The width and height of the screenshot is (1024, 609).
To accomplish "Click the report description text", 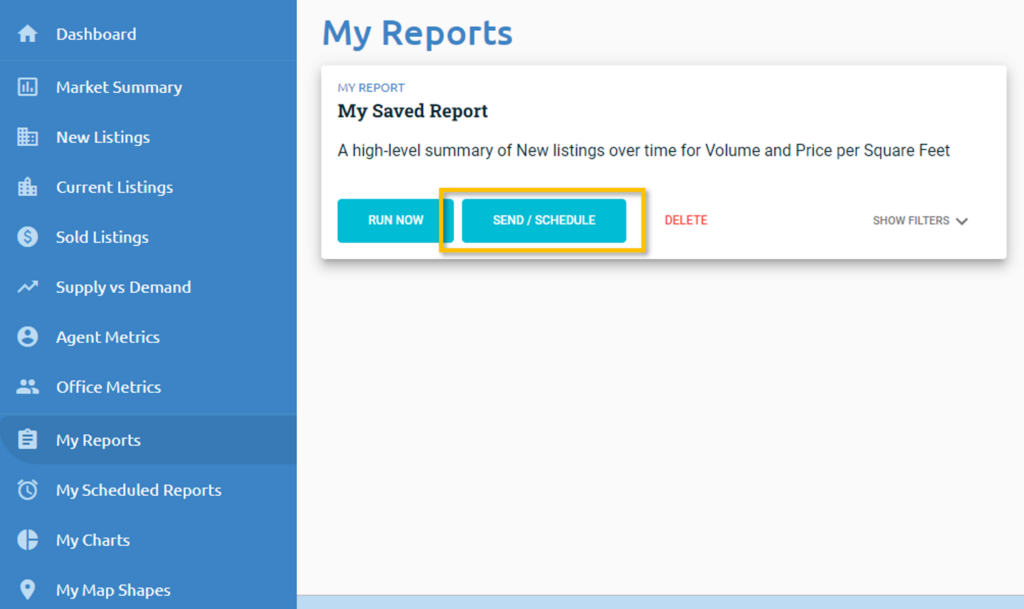I will click(x=644, y=151).
